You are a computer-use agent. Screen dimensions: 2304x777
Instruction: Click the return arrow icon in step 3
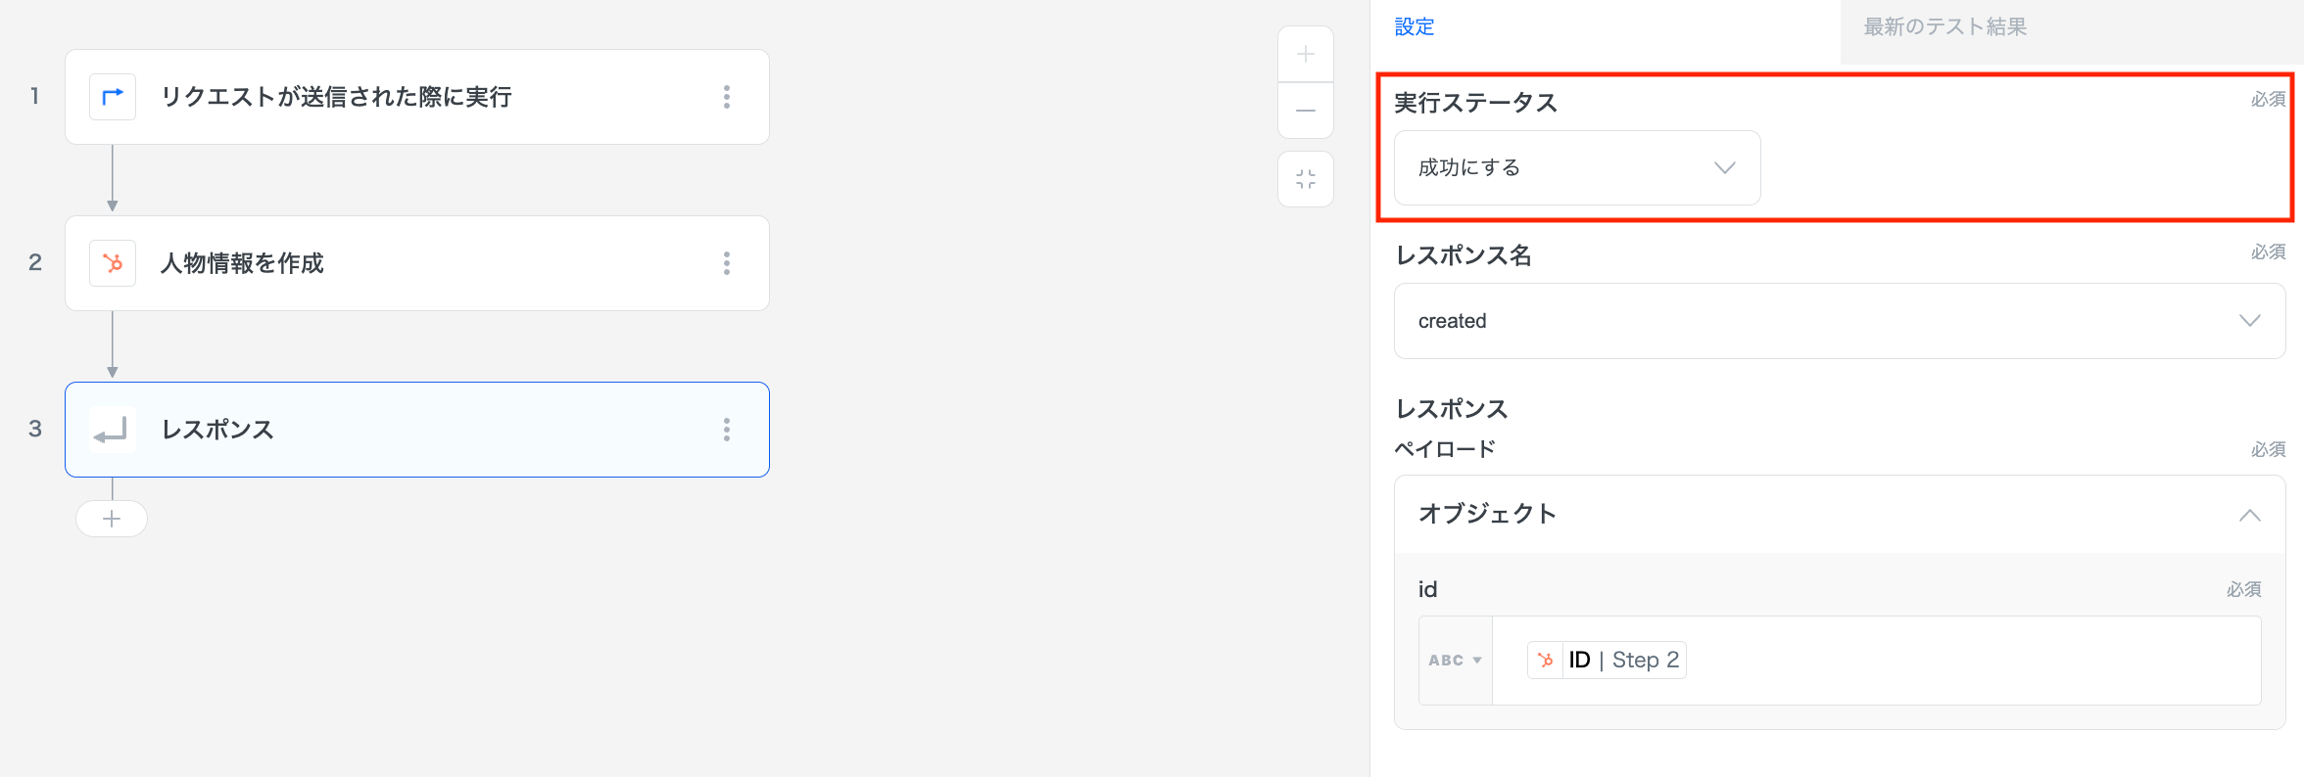coord(112,430)
